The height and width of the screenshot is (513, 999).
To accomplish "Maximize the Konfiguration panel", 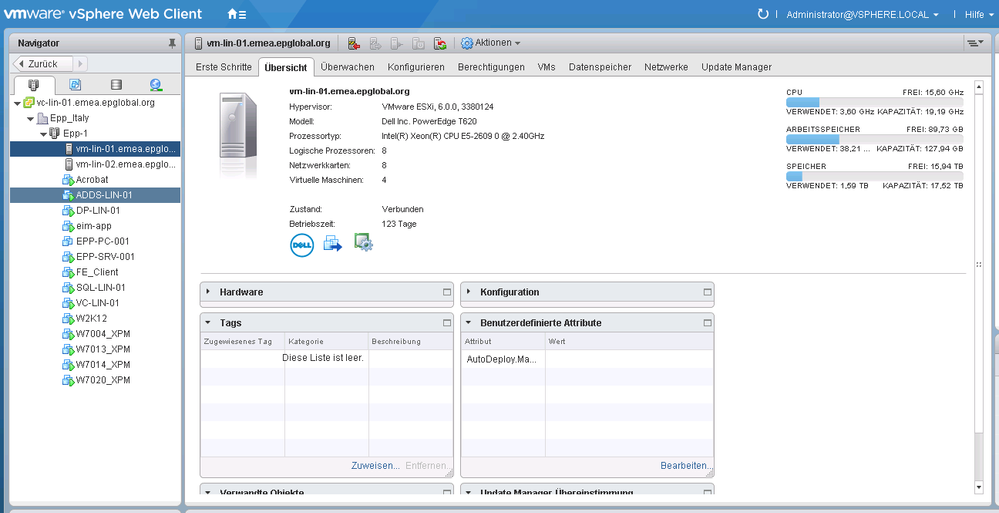I will [x=707, y=292].
